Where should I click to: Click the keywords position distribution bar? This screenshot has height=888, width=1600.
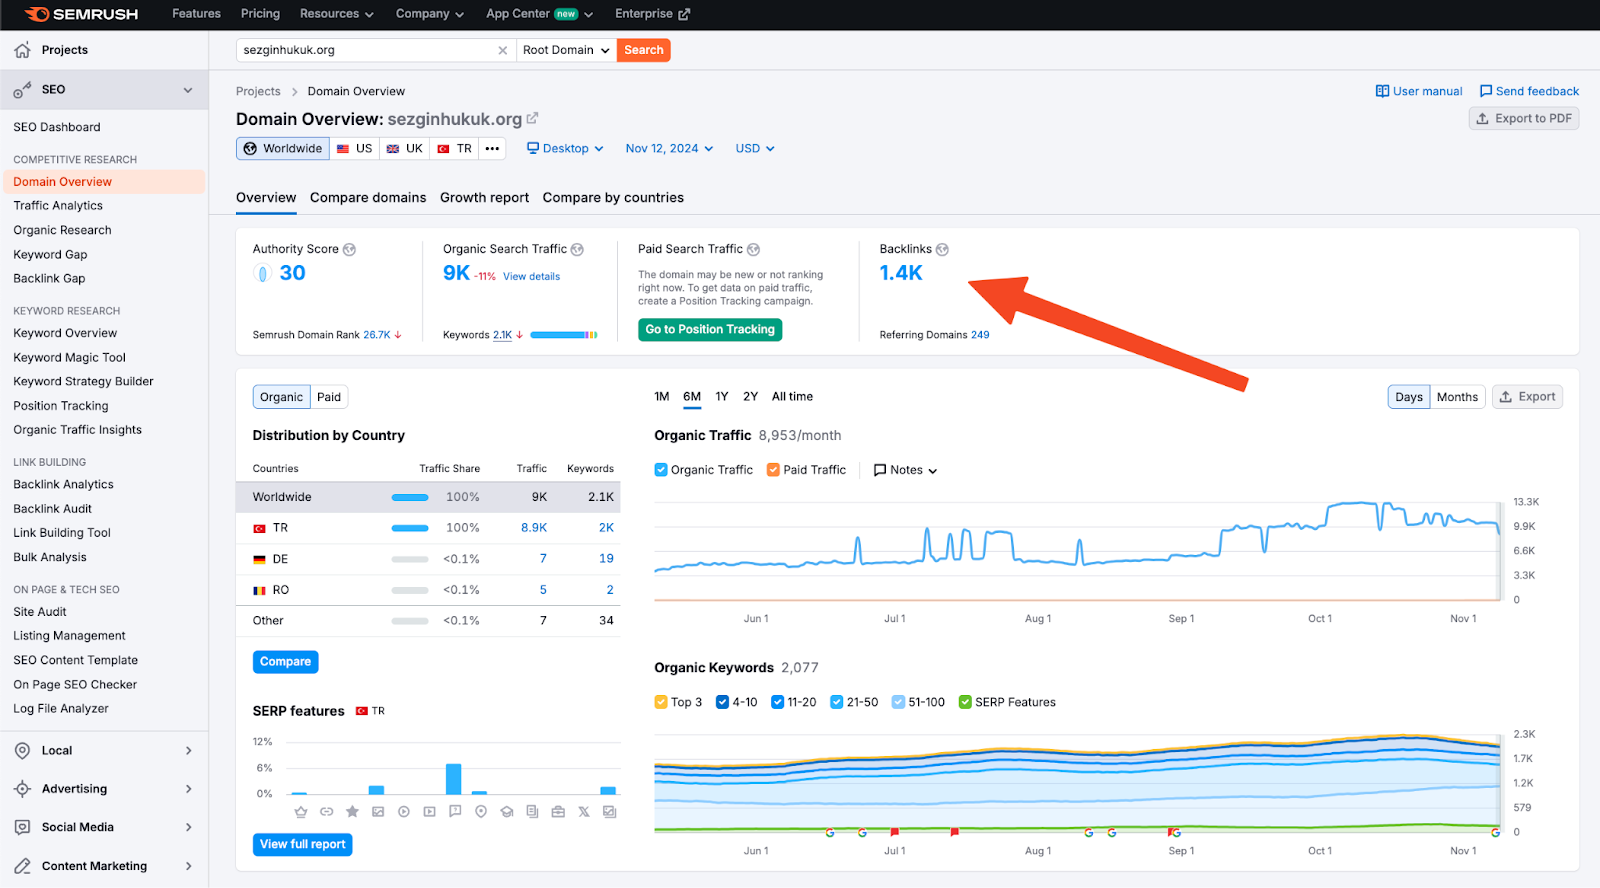564,335
